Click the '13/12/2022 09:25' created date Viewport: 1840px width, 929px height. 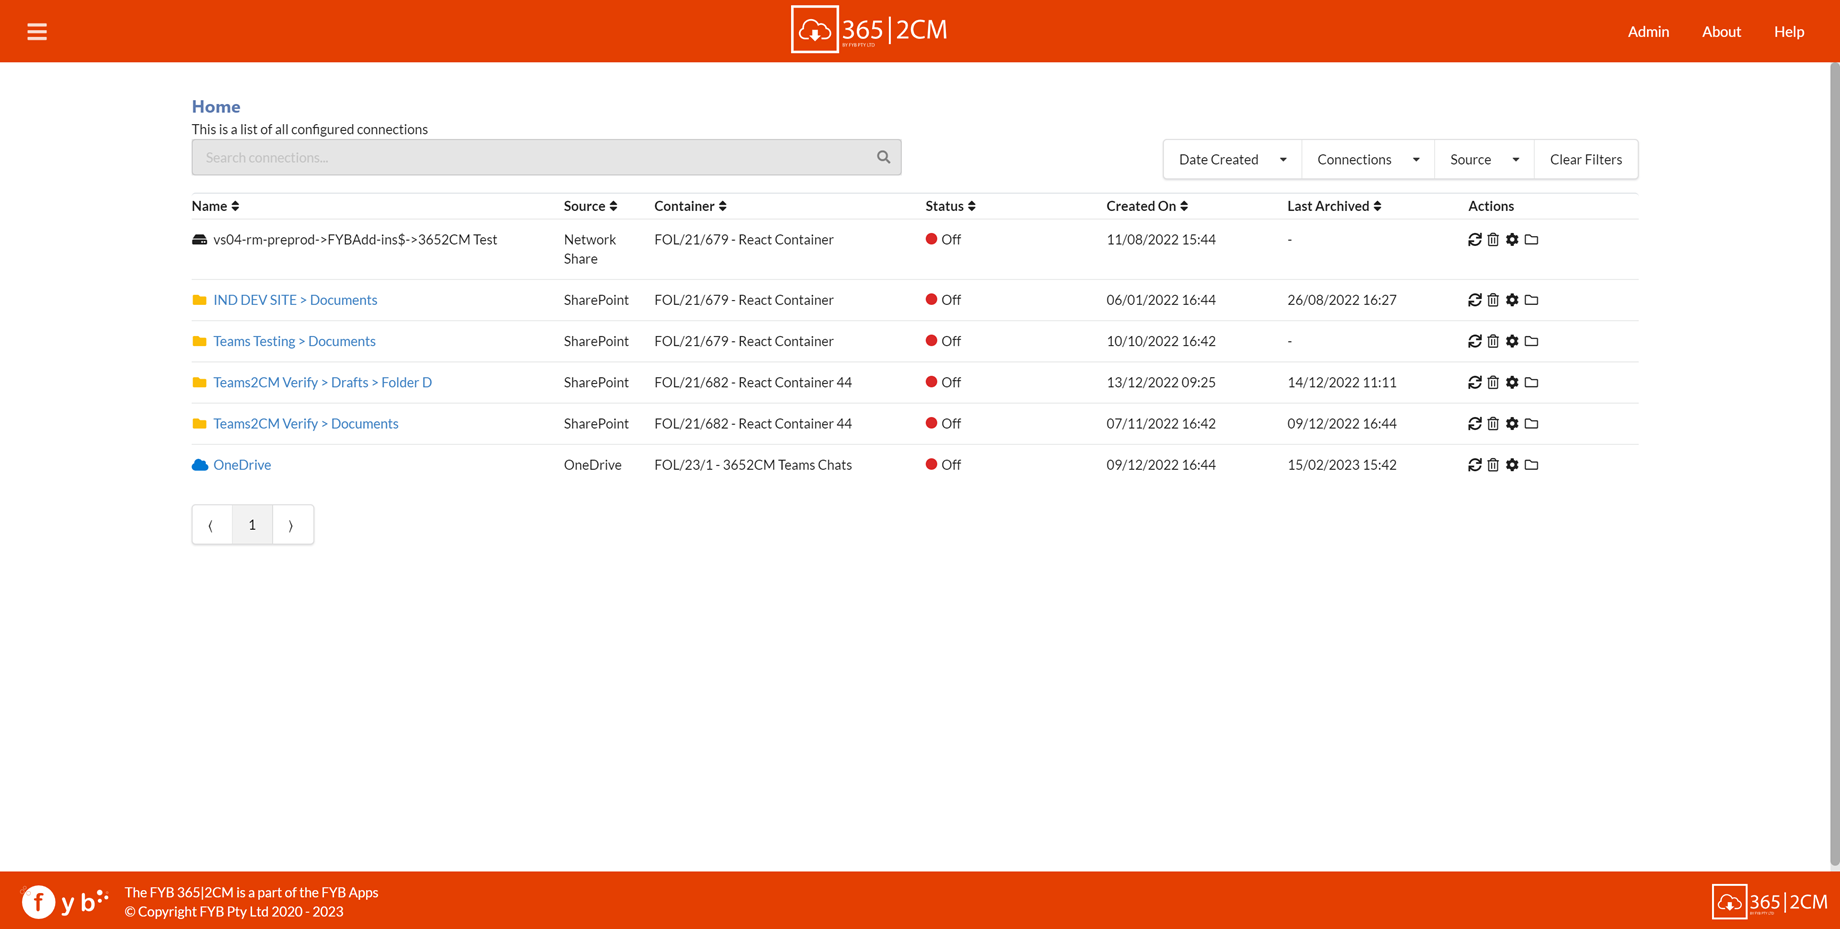tap(1161, 382)
